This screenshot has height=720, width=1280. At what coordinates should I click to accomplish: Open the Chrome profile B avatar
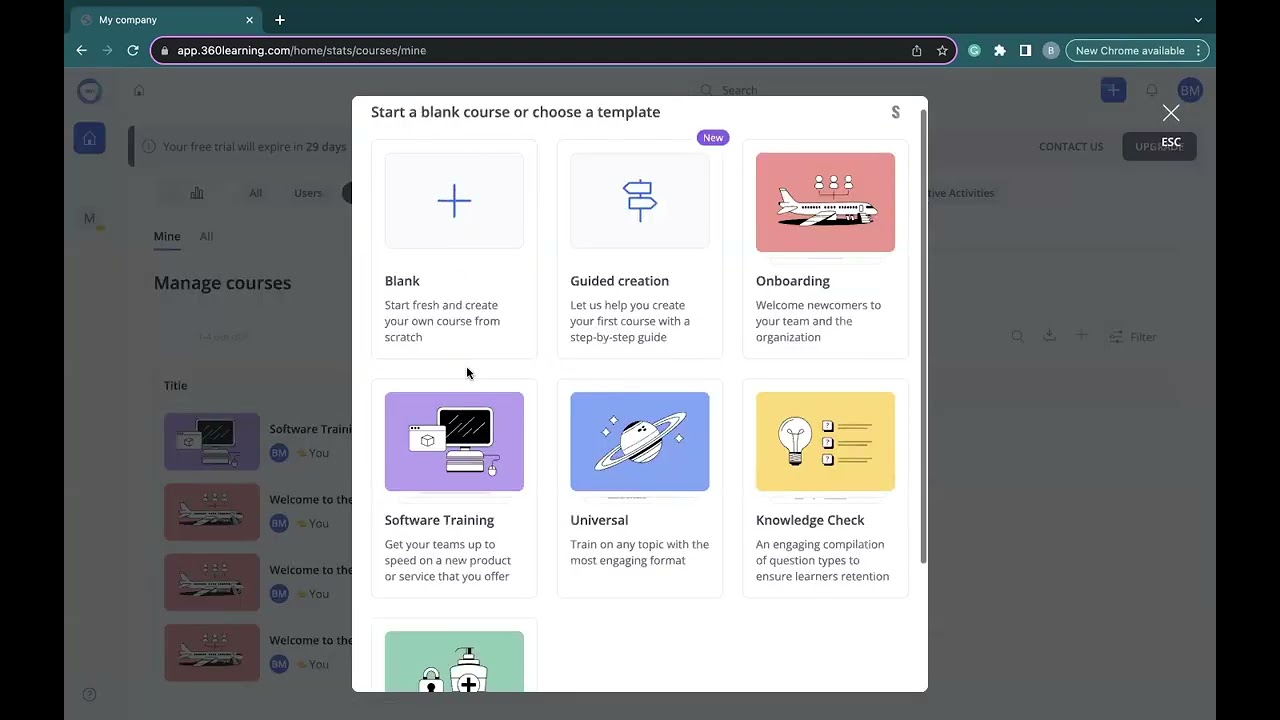click(1050, 50)
